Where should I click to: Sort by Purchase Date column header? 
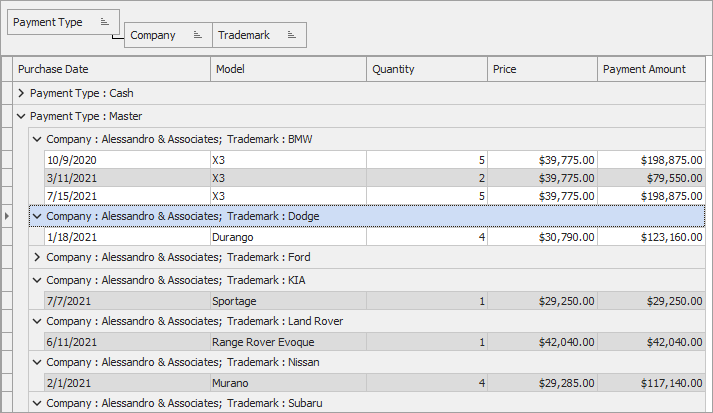[112, 69]
